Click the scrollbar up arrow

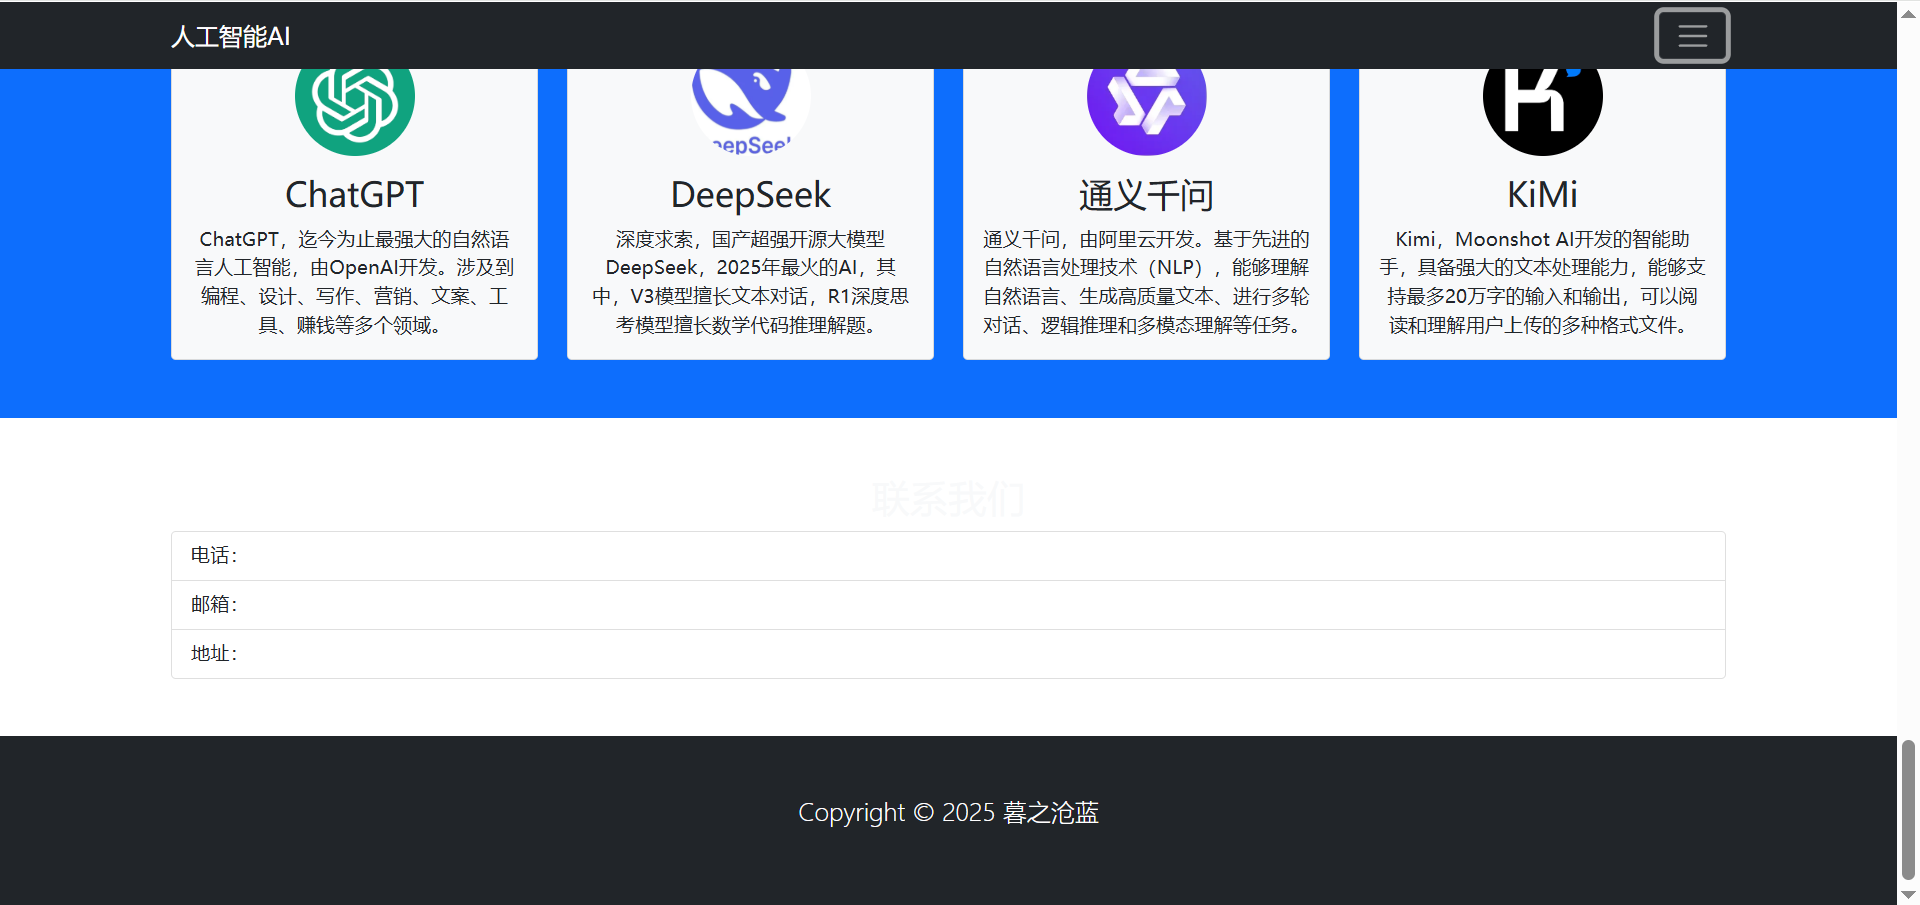coord(1908,14)
